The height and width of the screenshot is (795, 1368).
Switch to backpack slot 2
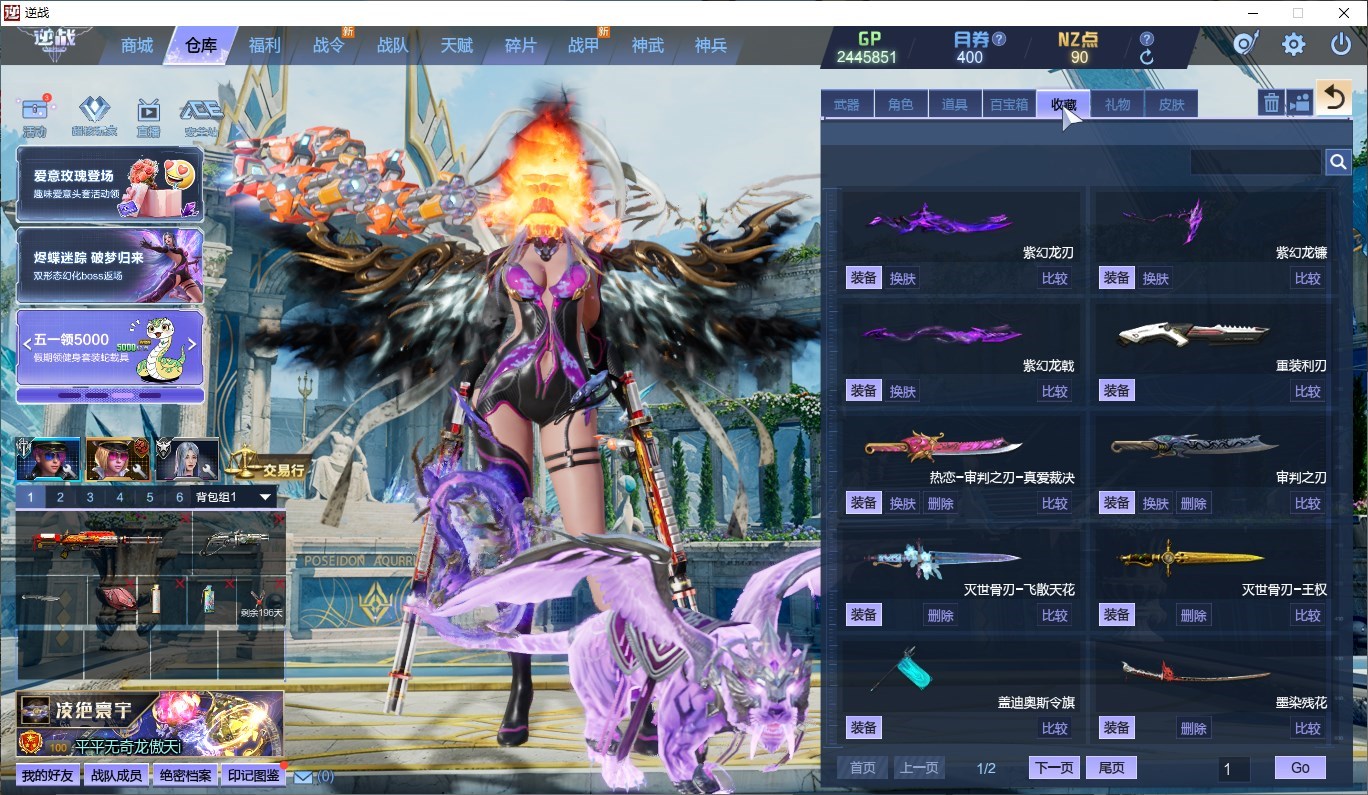(60, 497)
